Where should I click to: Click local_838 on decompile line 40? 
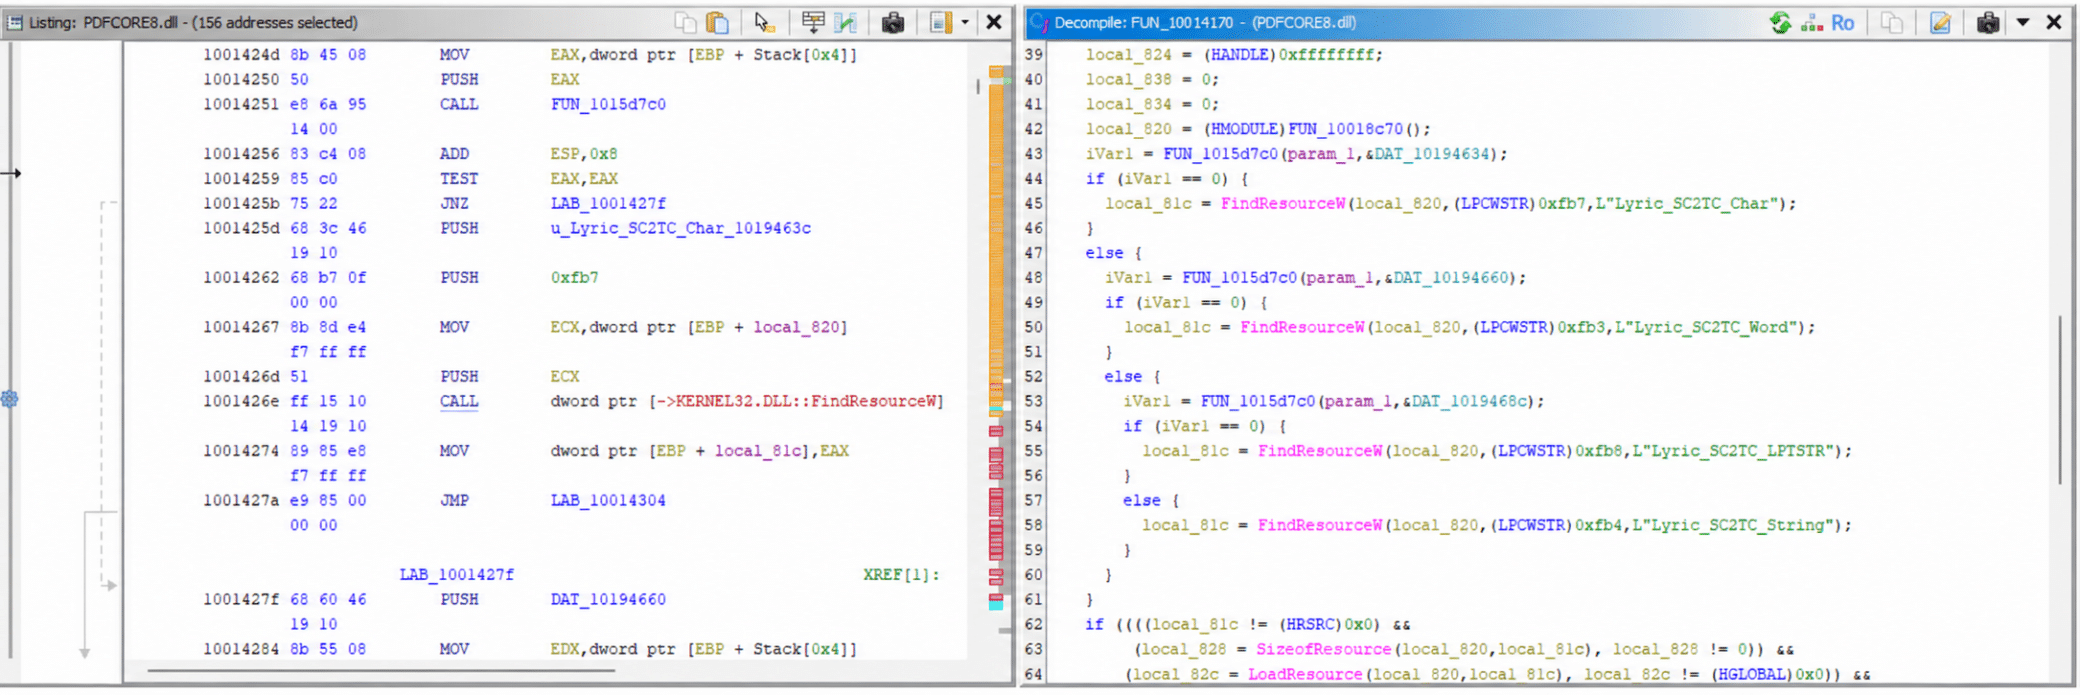pyautogui.click(x=1129, y=79)
